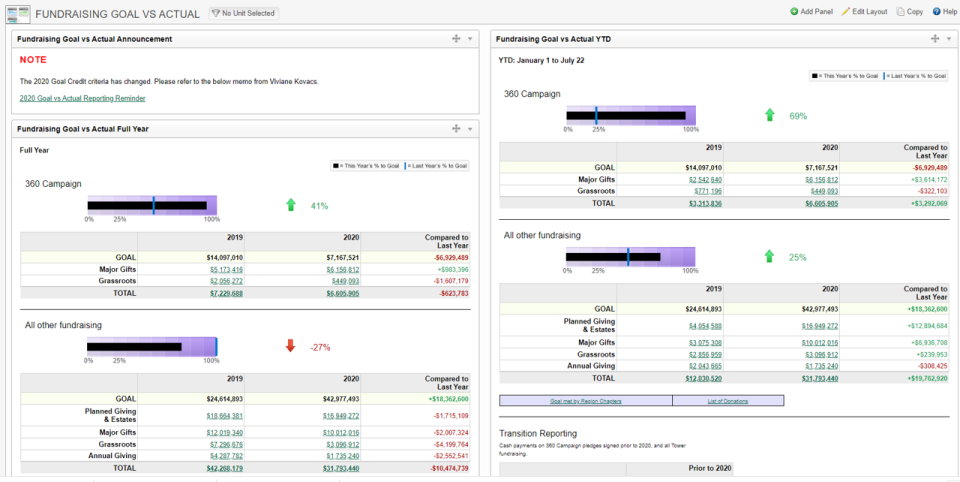Image resolution: width=960 pixels, height=482 pixels.
Task: Open the Full Year panel options dropdown arrow
Action: point(470,129)
